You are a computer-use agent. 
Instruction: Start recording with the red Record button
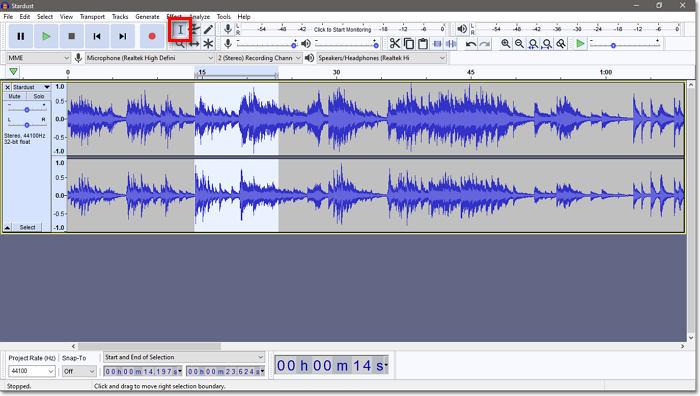click(152, 36)
